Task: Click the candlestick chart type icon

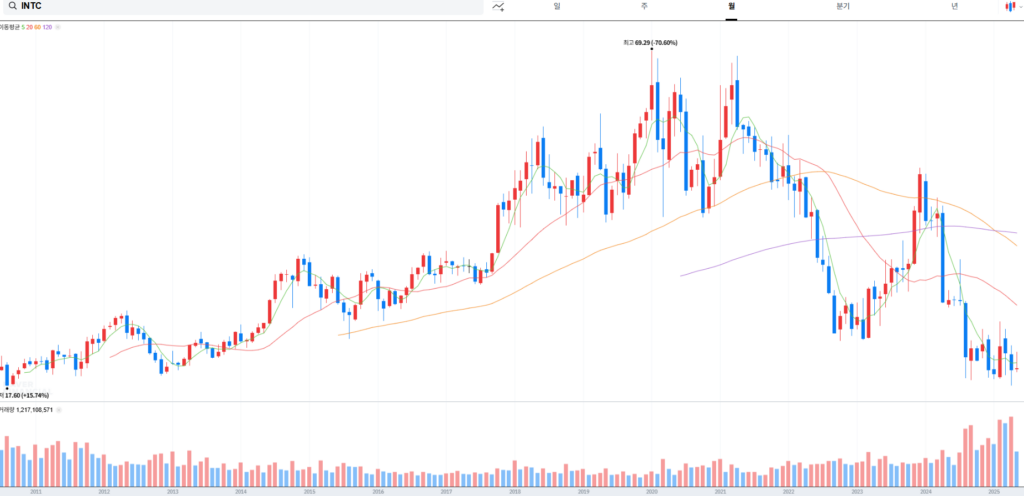Action: pyautogui.click(x=1008, y=6)
